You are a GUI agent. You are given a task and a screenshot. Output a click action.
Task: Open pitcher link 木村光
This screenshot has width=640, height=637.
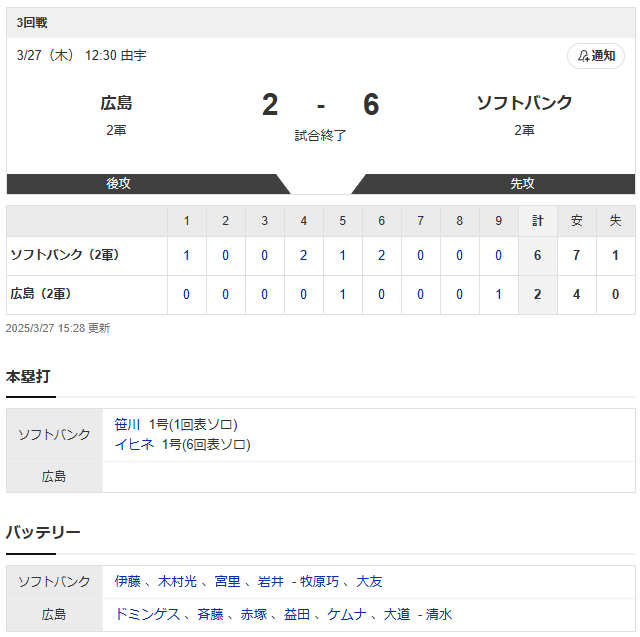177,582
